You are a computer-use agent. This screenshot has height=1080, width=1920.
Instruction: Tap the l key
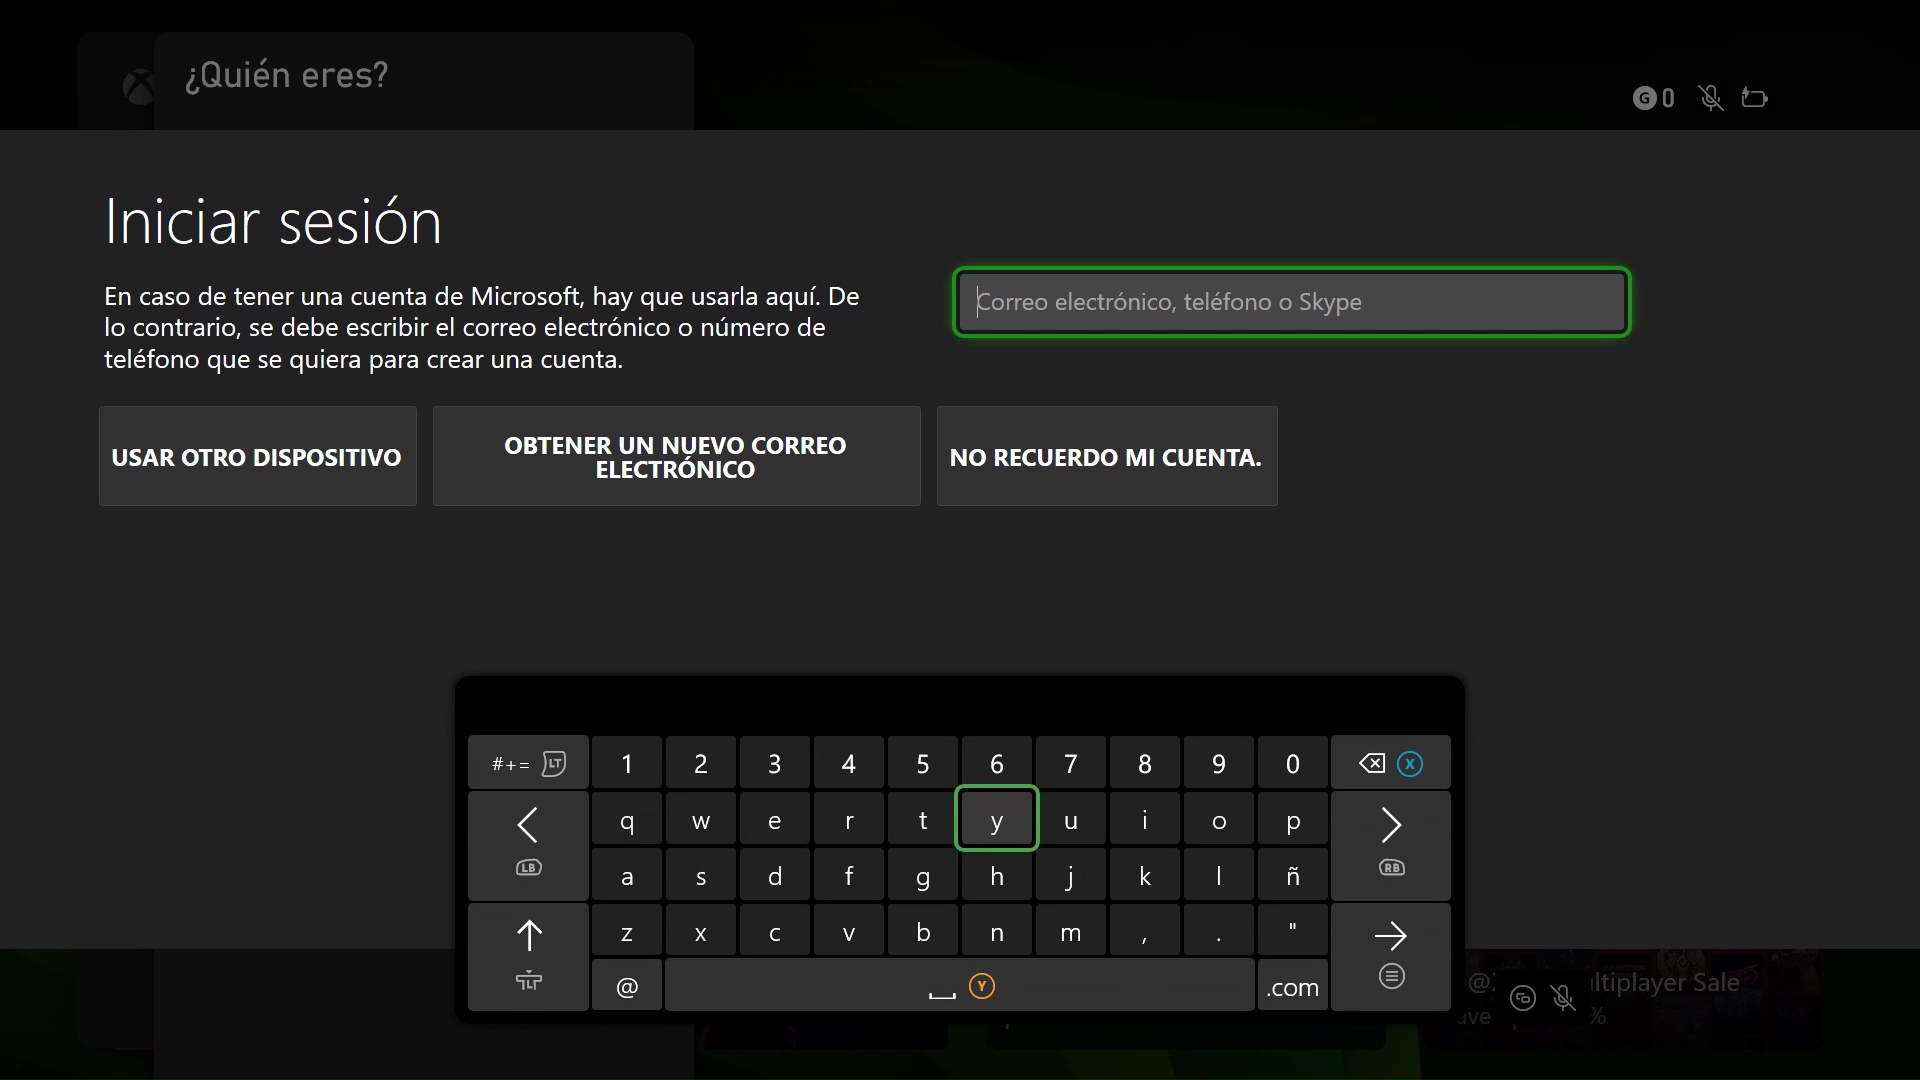tap(1219, 876)
